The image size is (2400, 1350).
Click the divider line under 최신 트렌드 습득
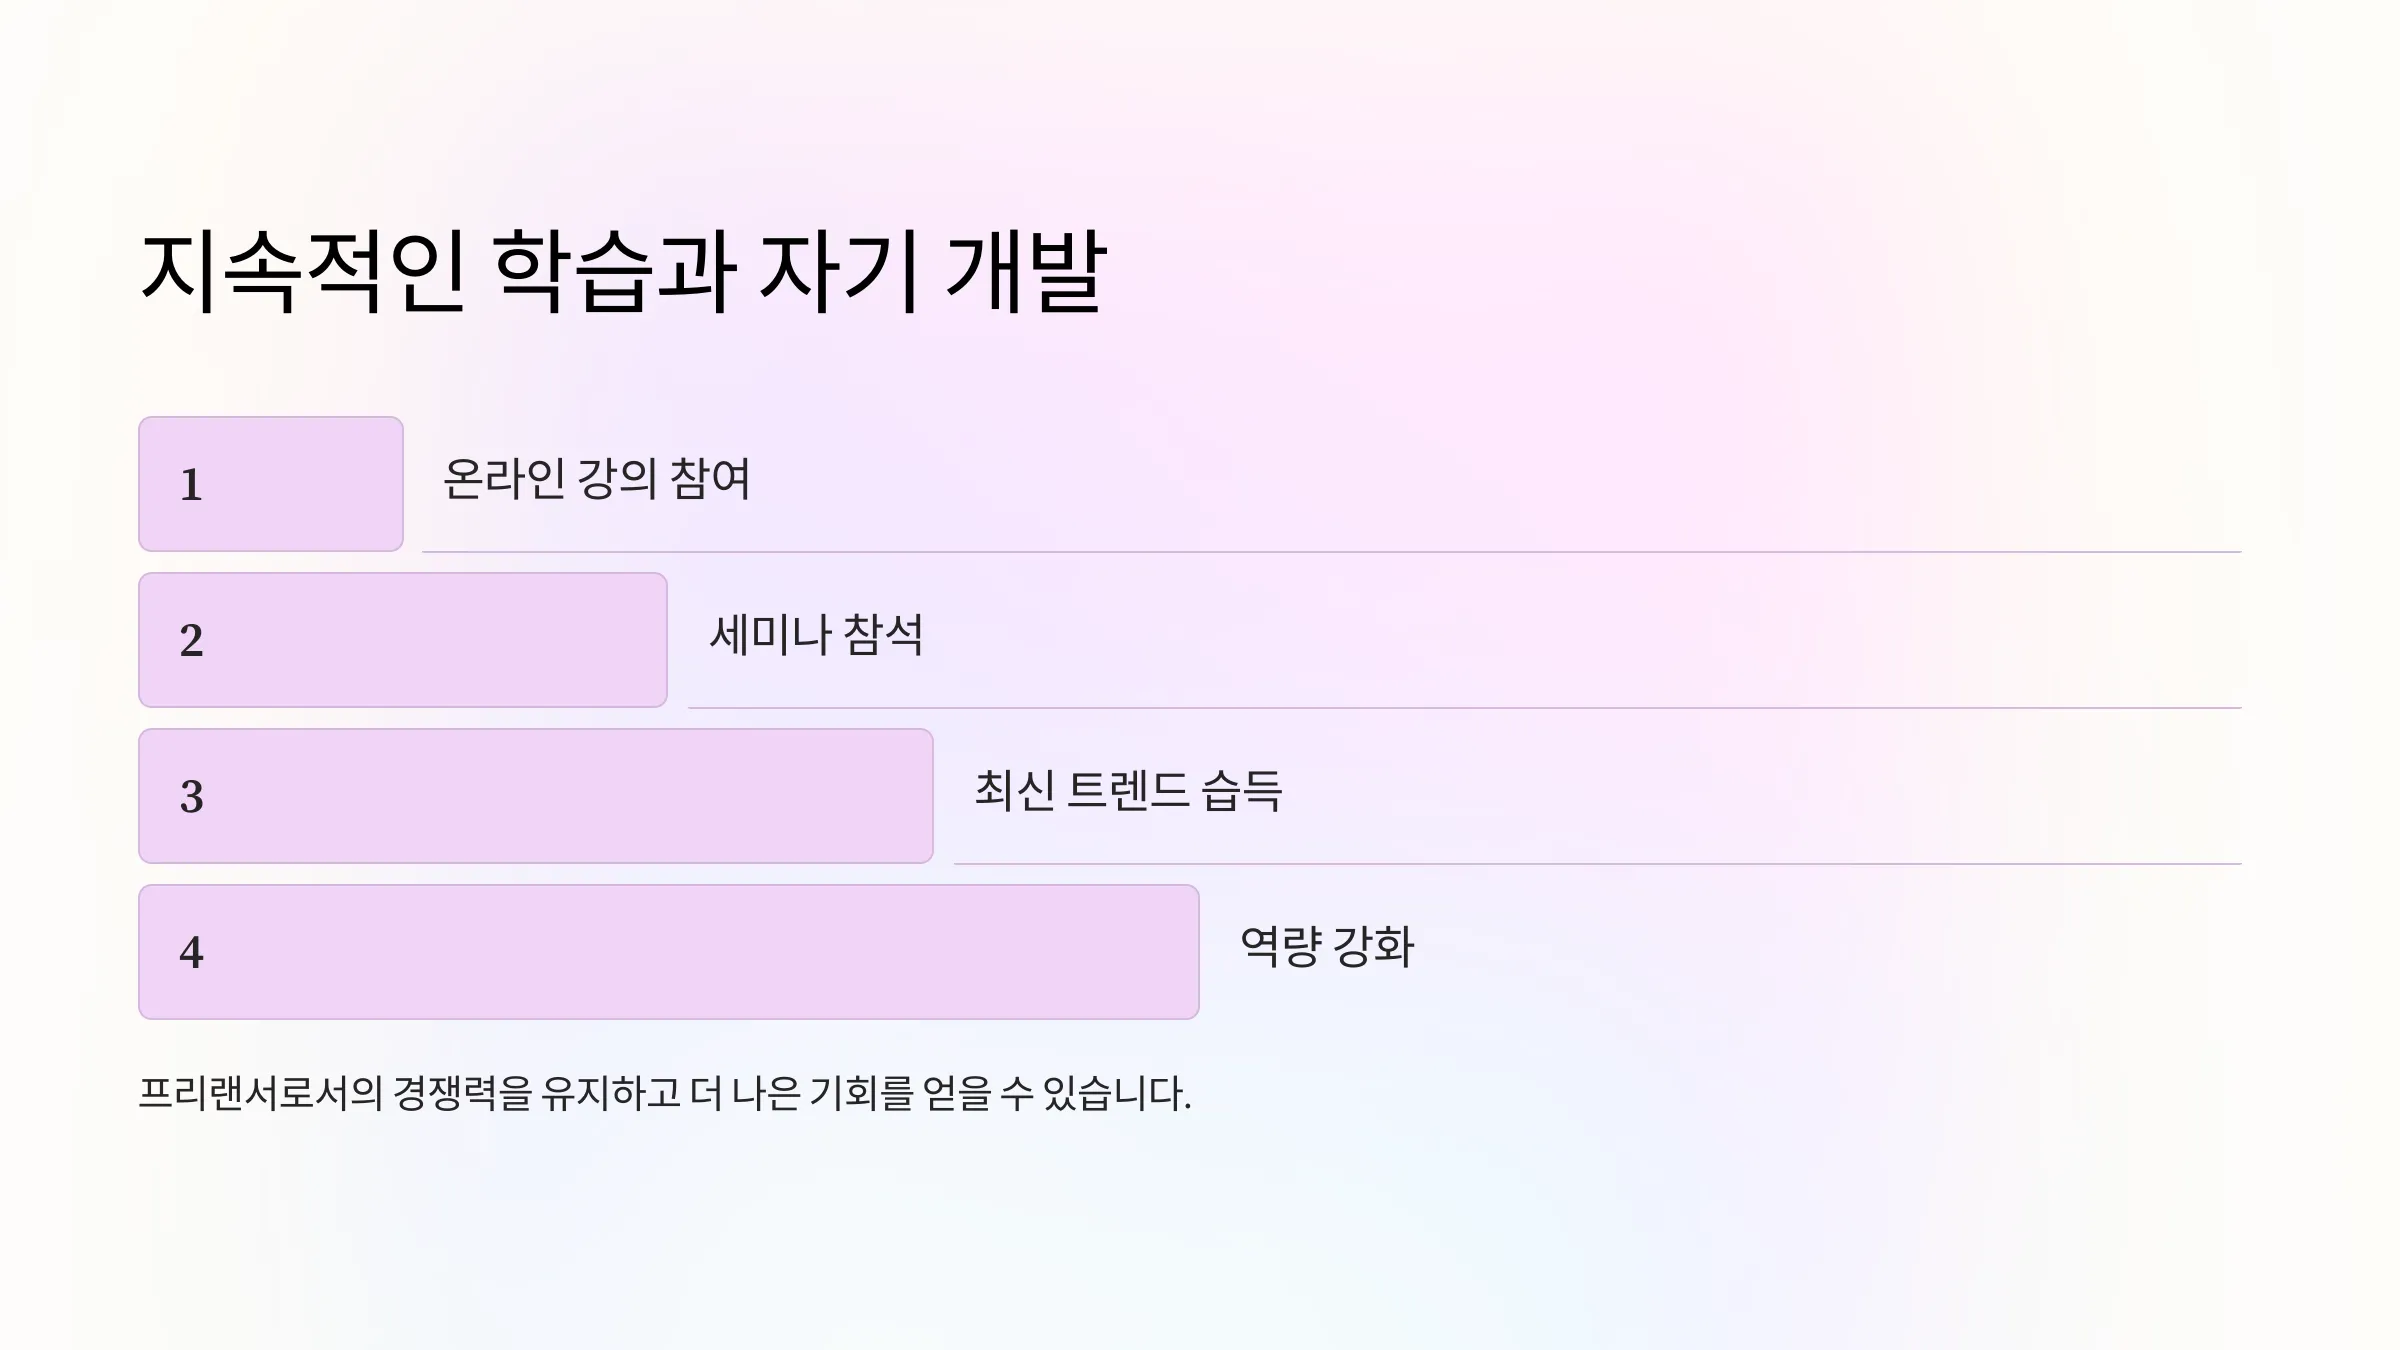pos(1597,864)
